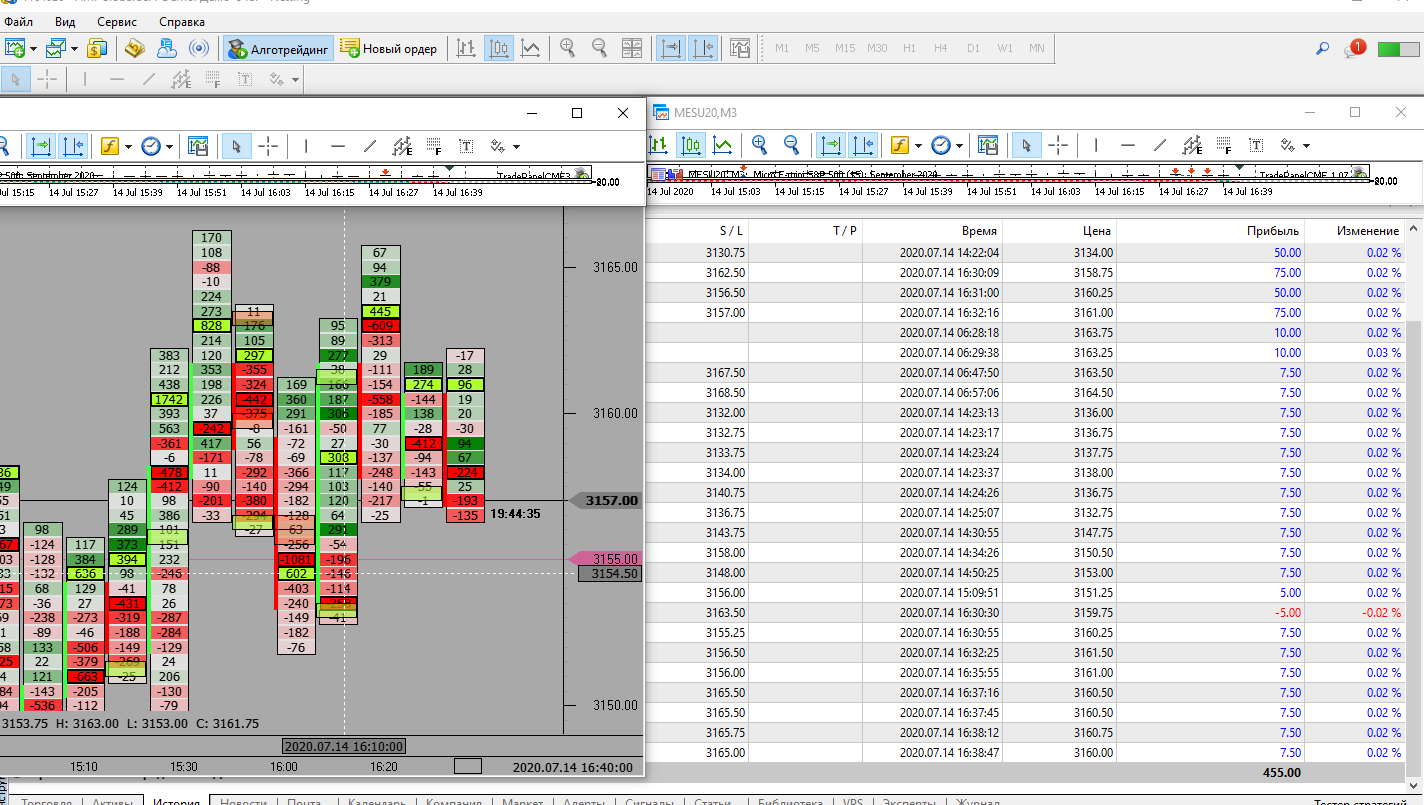This screenshot has width=1424, height=805.
Task: Select the M15 timeframe button
Action: (x=845, y=48)
